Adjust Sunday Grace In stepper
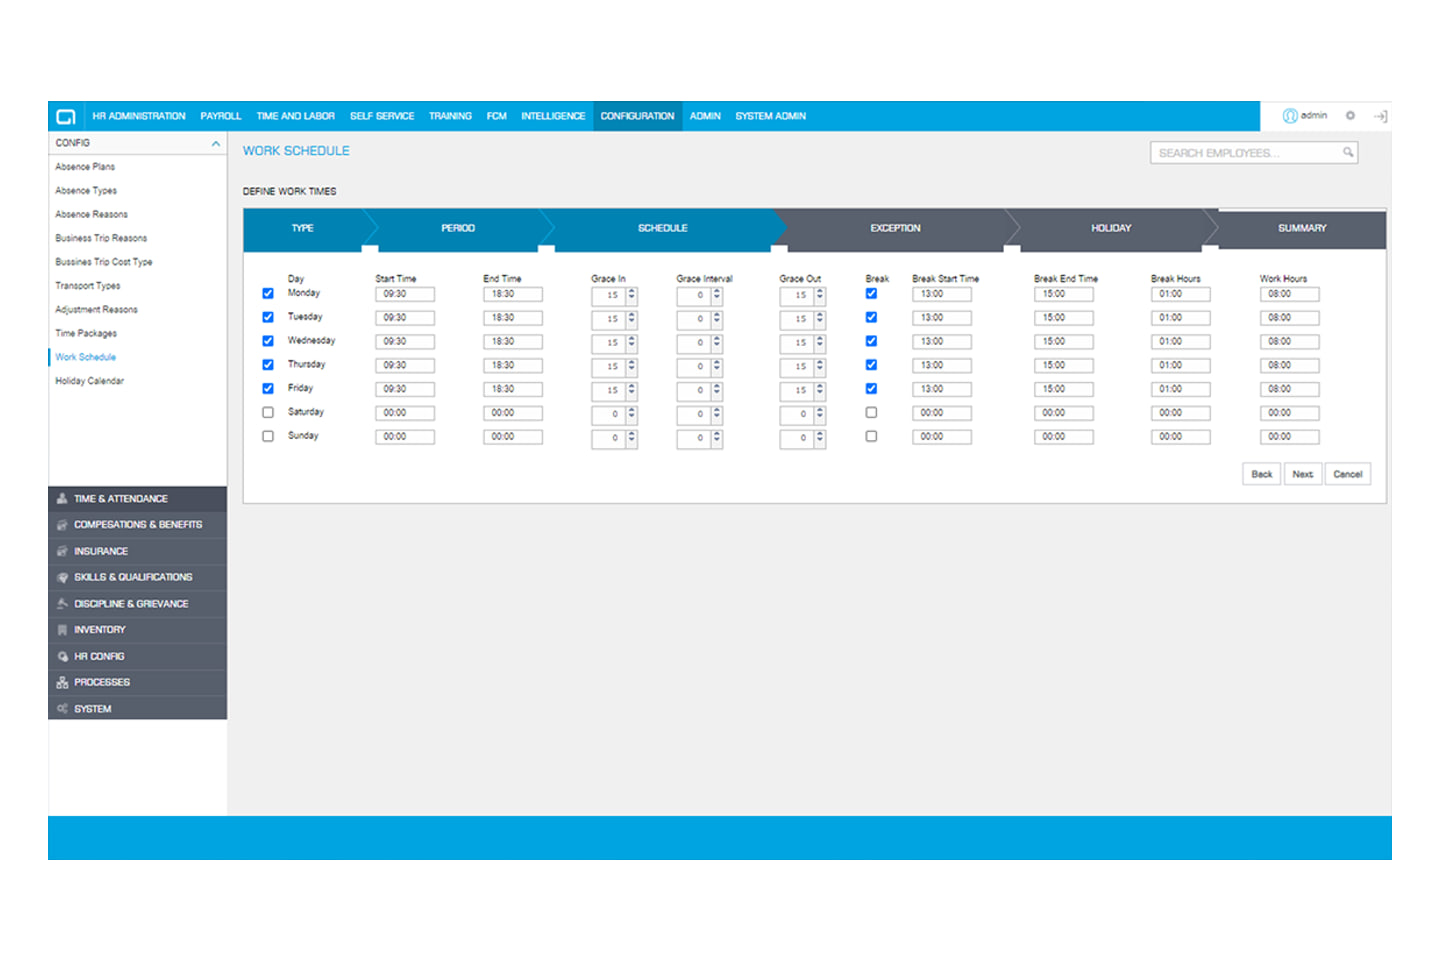Viewport: 1440px width, 960px height. pos(631,438)
